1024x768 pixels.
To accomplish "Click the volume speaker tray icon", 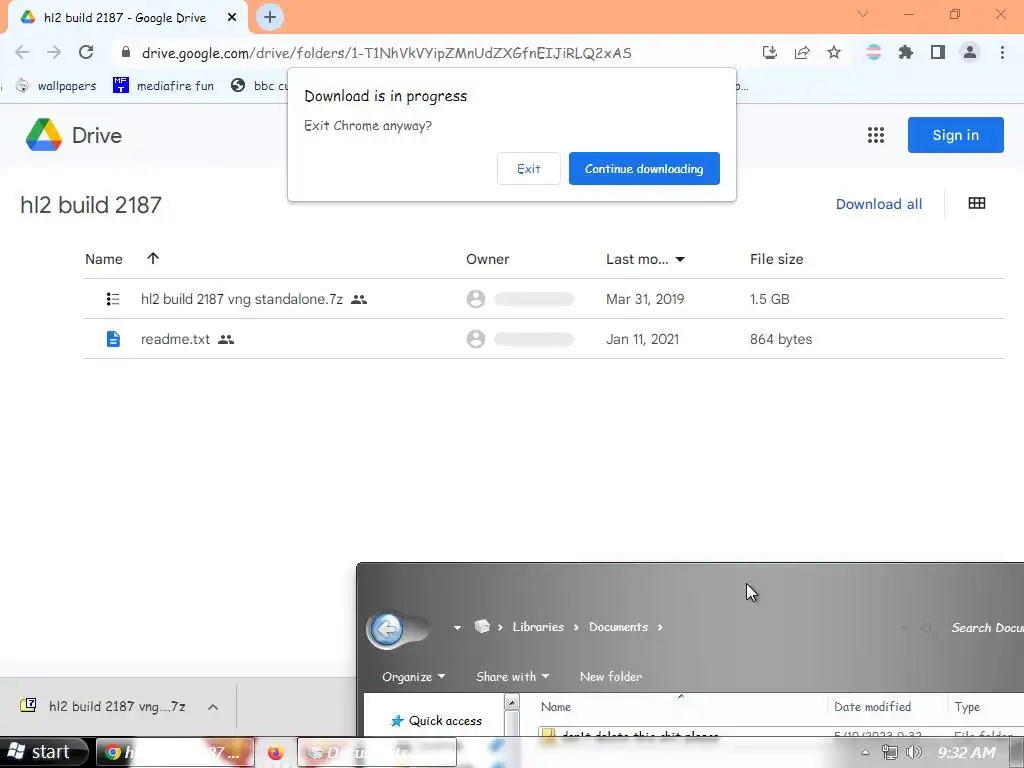I will pos(914,752).
